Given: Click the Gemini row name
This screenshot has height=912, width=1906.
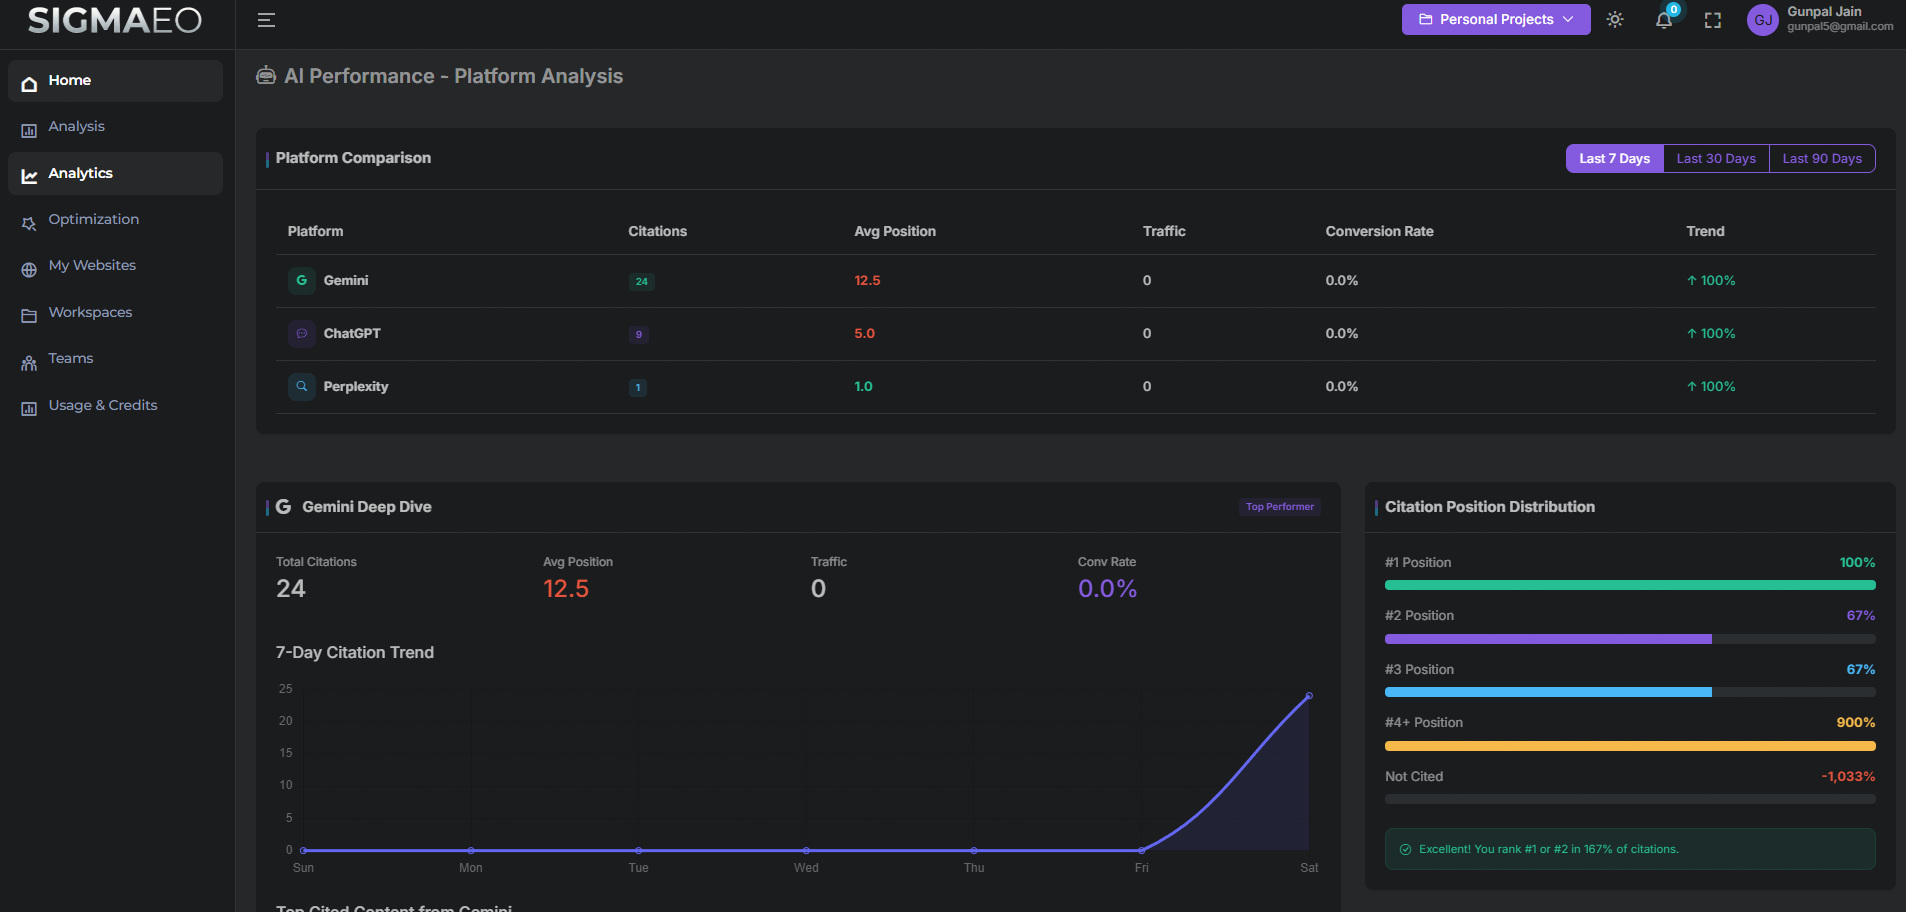Looking at the screenshot, I should 346,281.
